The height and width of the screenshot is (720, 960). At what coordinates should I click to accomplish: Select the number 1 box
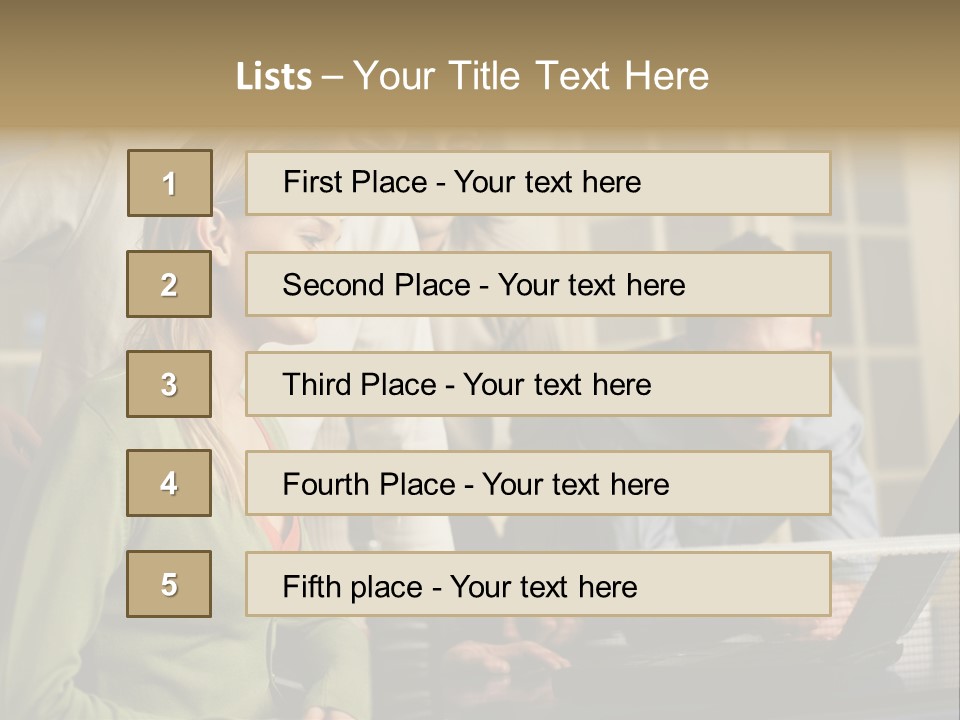[x=170, y=183]
